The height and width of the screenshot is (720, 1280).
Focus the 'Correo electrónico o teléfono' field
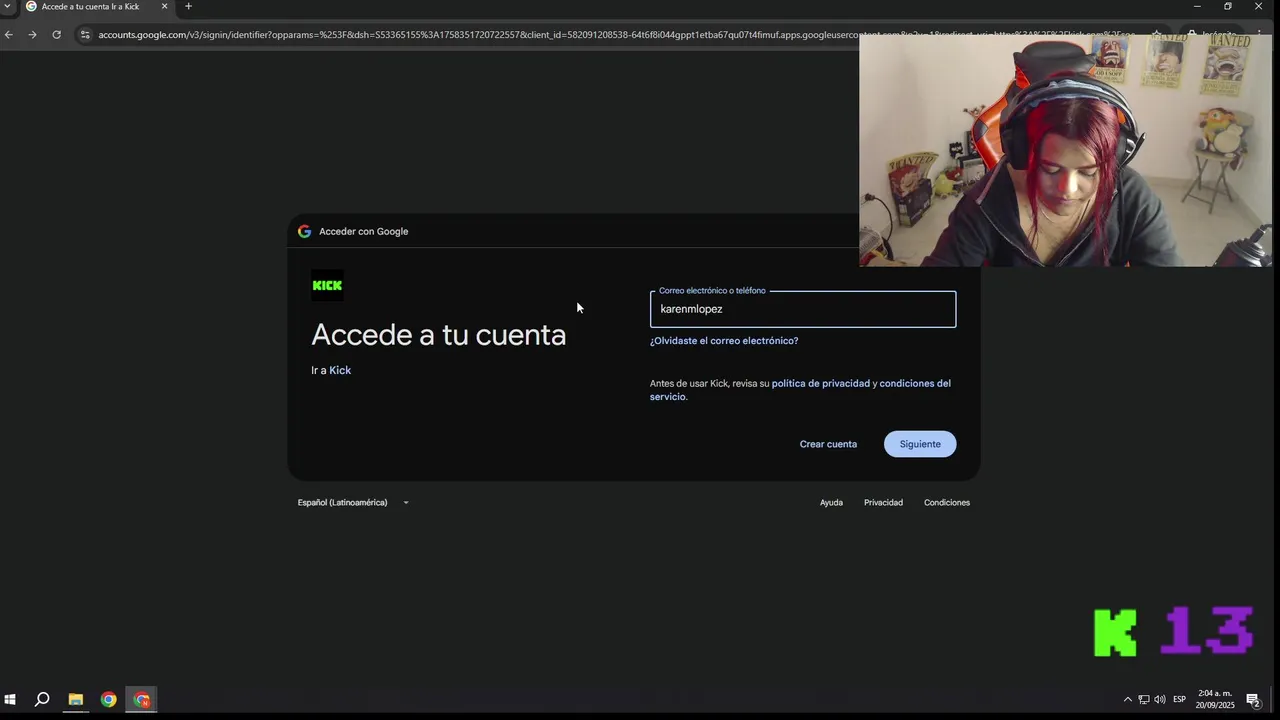pos(803,309)
